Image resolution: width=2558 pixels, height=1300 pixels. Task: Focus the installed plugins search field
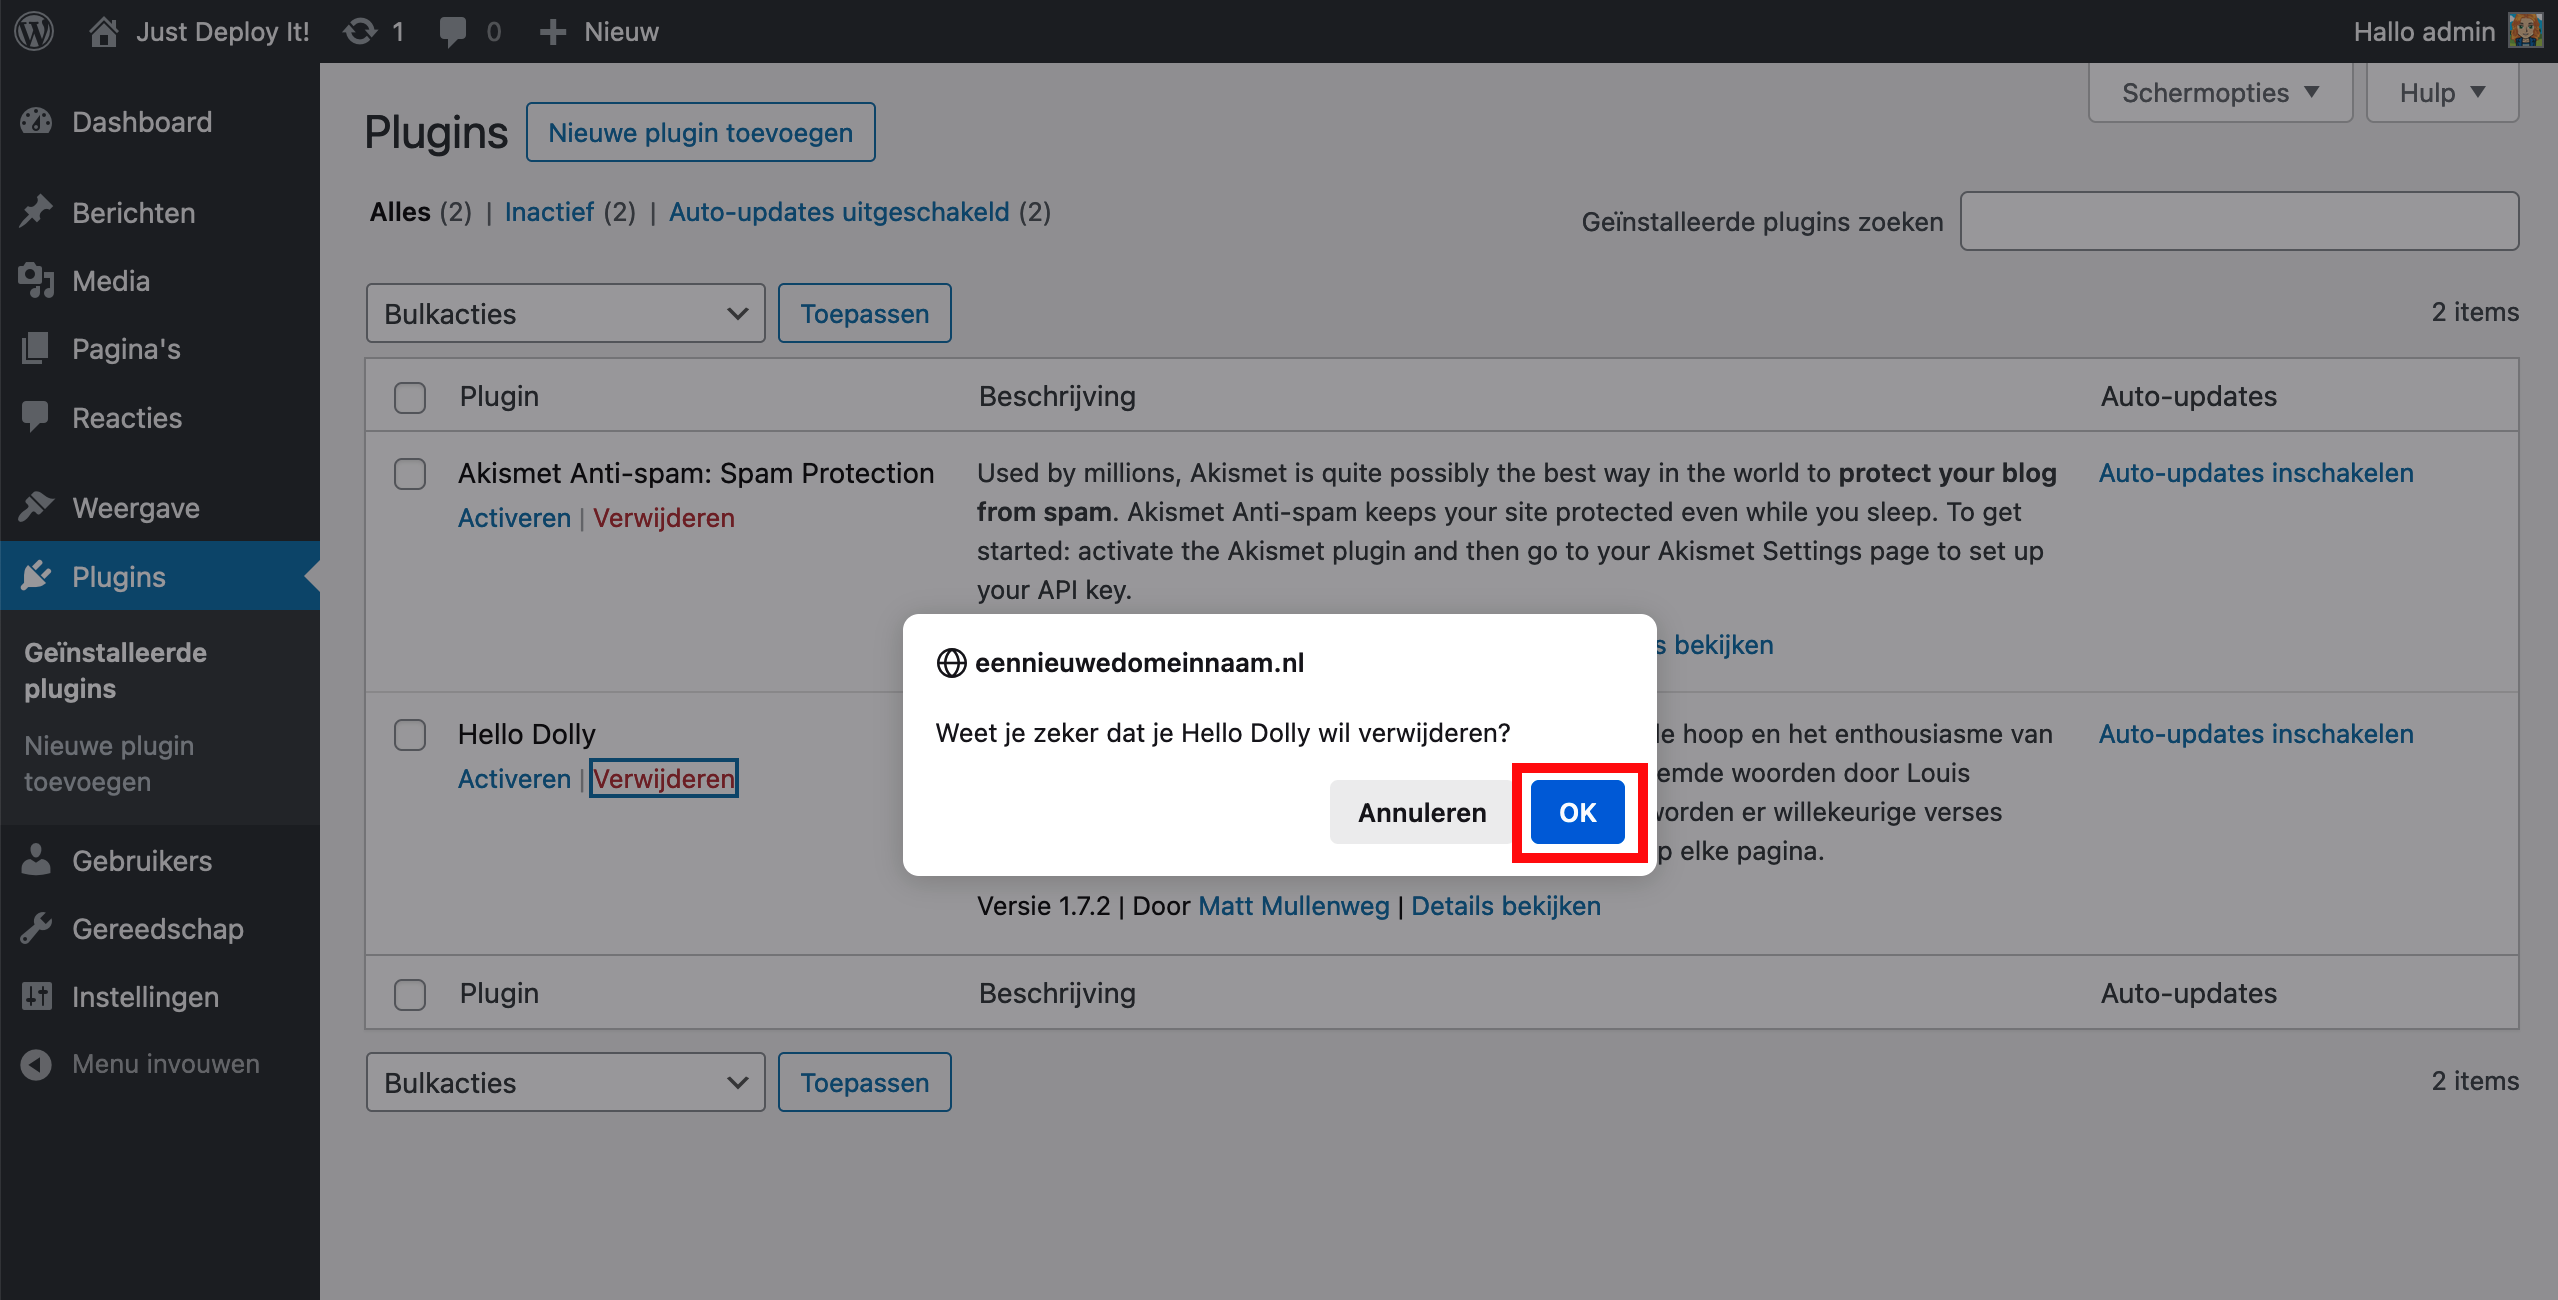pos(2238,221)
